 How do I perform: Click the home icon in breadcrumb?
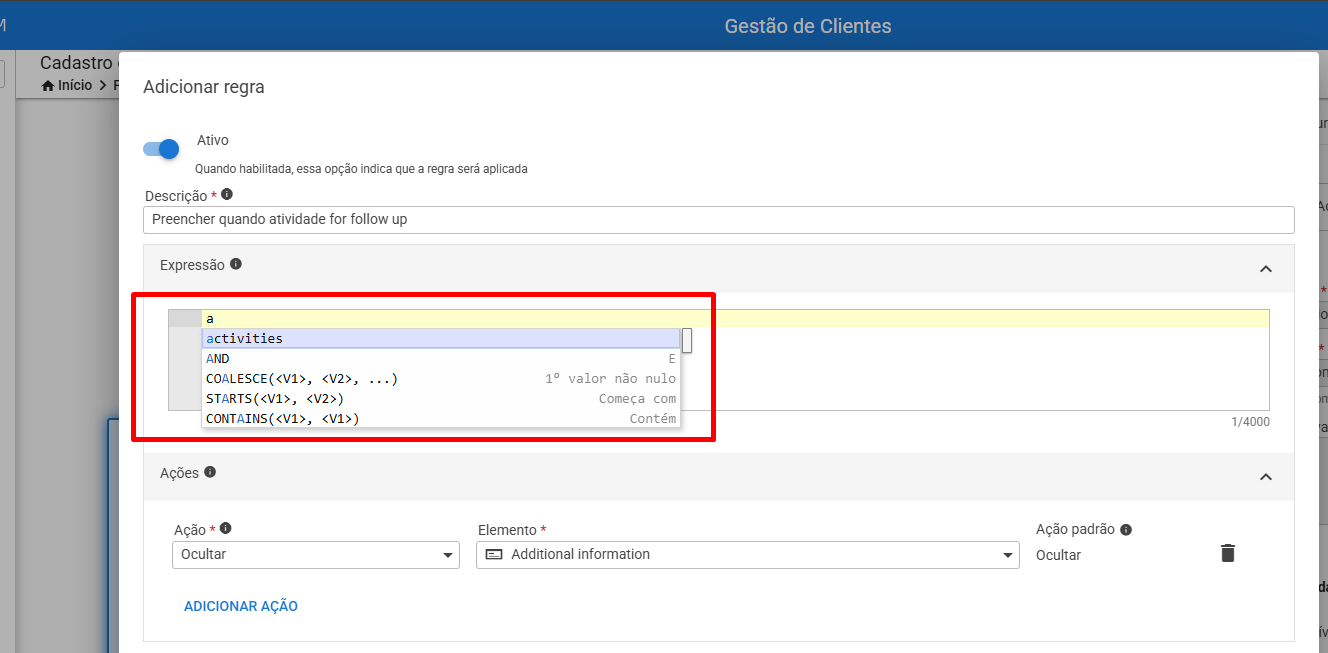coord(47,86)
